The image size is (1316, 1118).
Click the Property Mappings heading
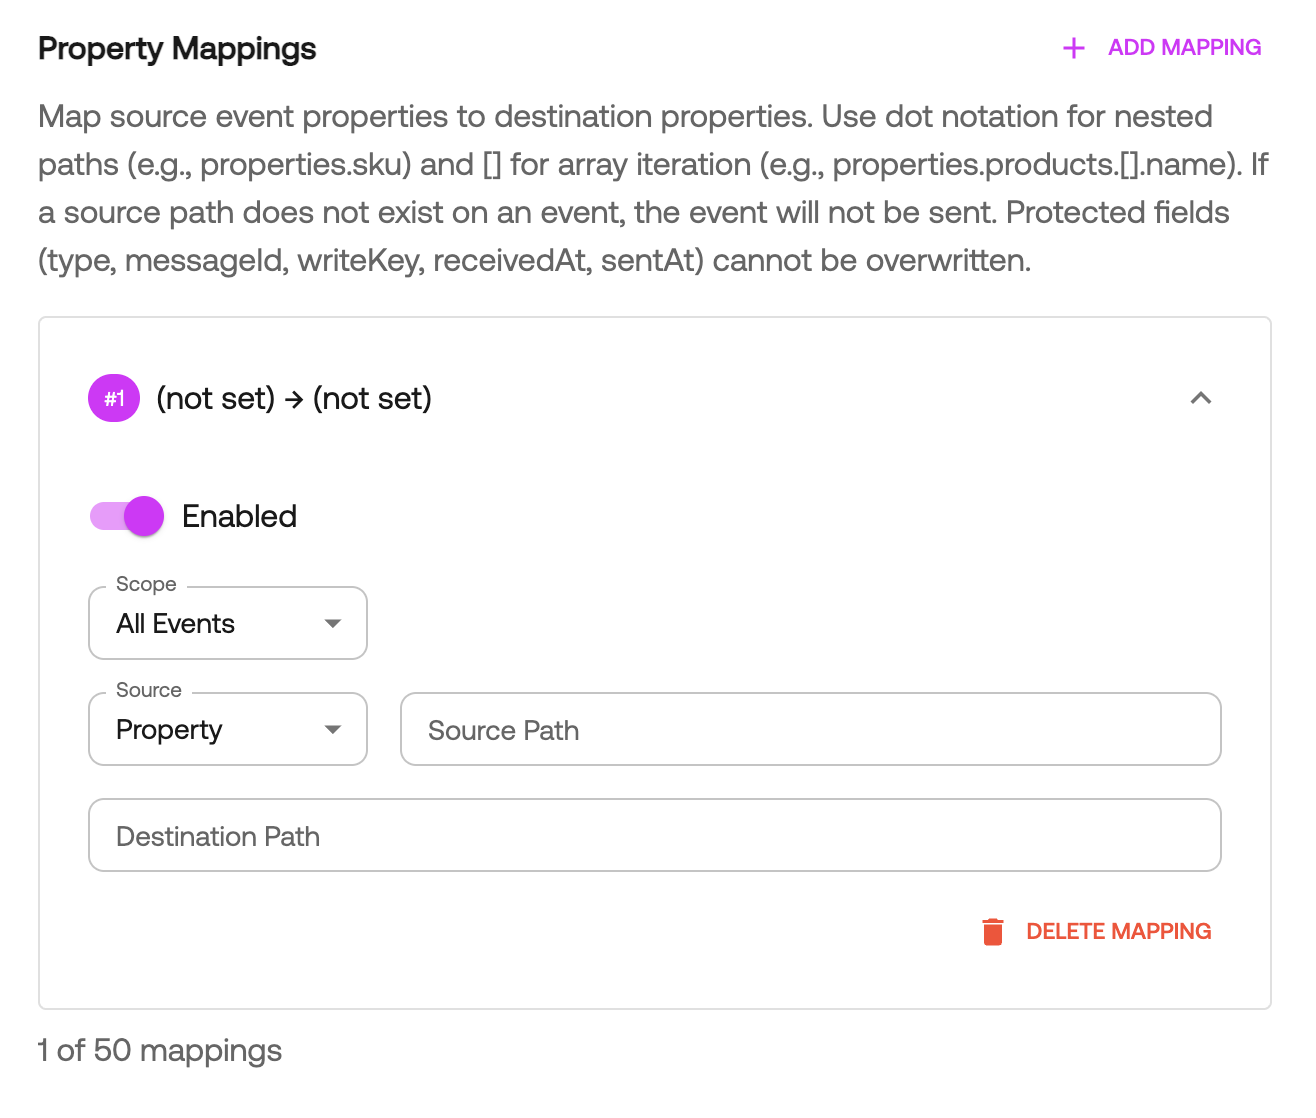point(177,48)
